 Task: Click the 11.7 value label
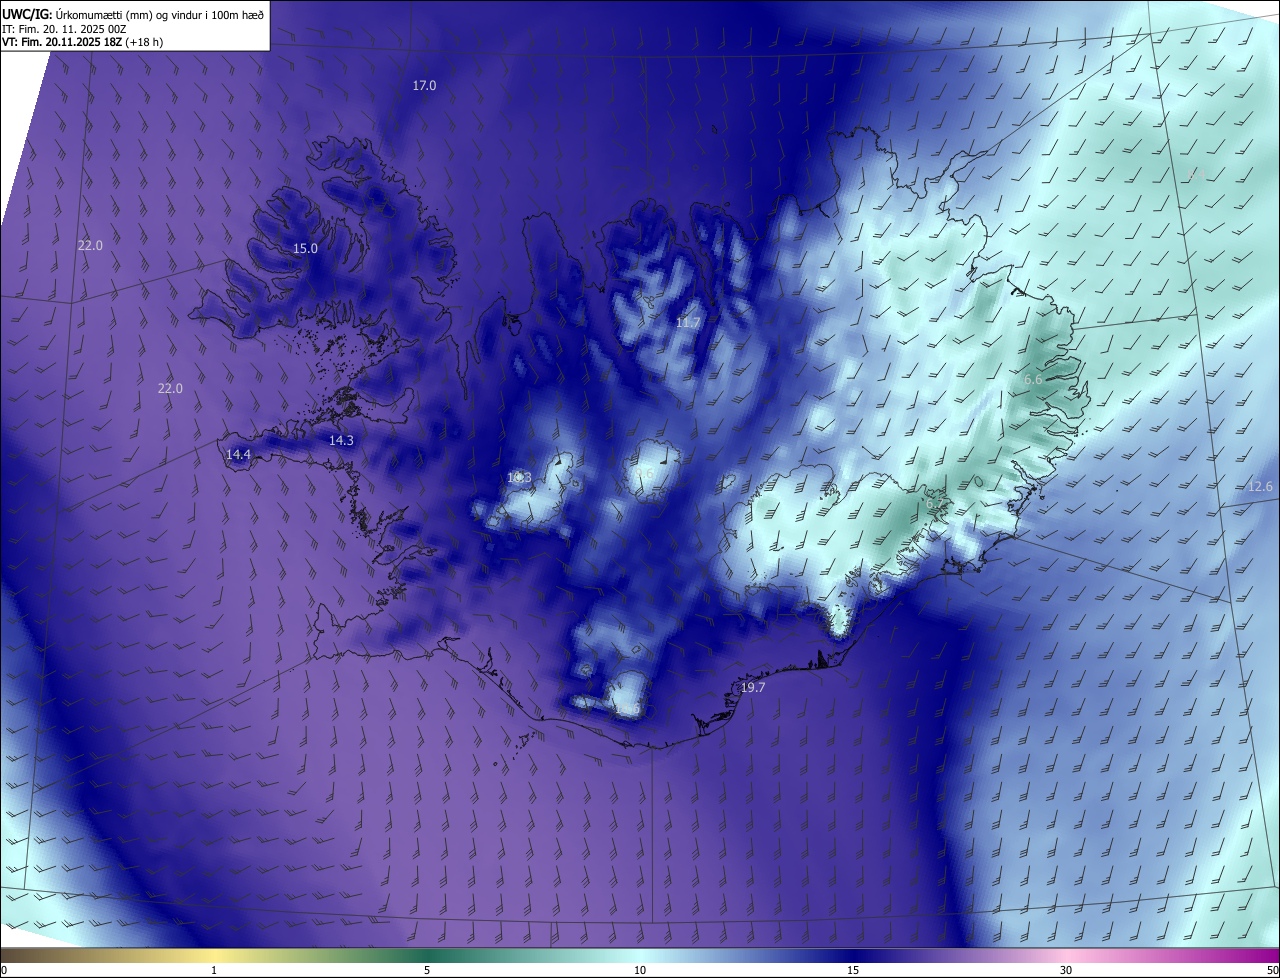pyautogui.click(x=688, y=323)
